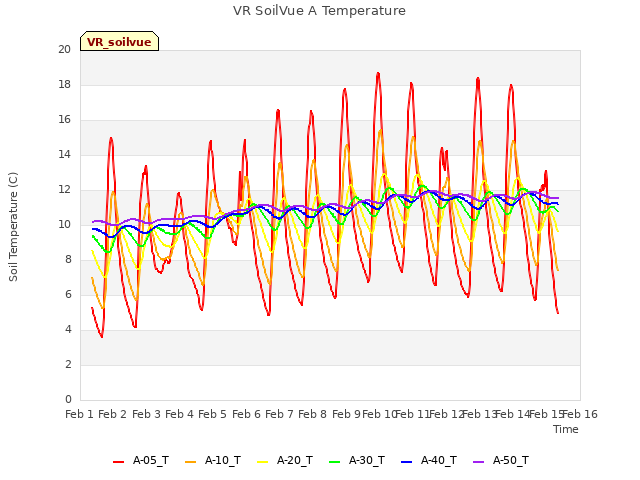Click the y-axis value 4
Screen dimensions: 640x480
tap(68, 329)
